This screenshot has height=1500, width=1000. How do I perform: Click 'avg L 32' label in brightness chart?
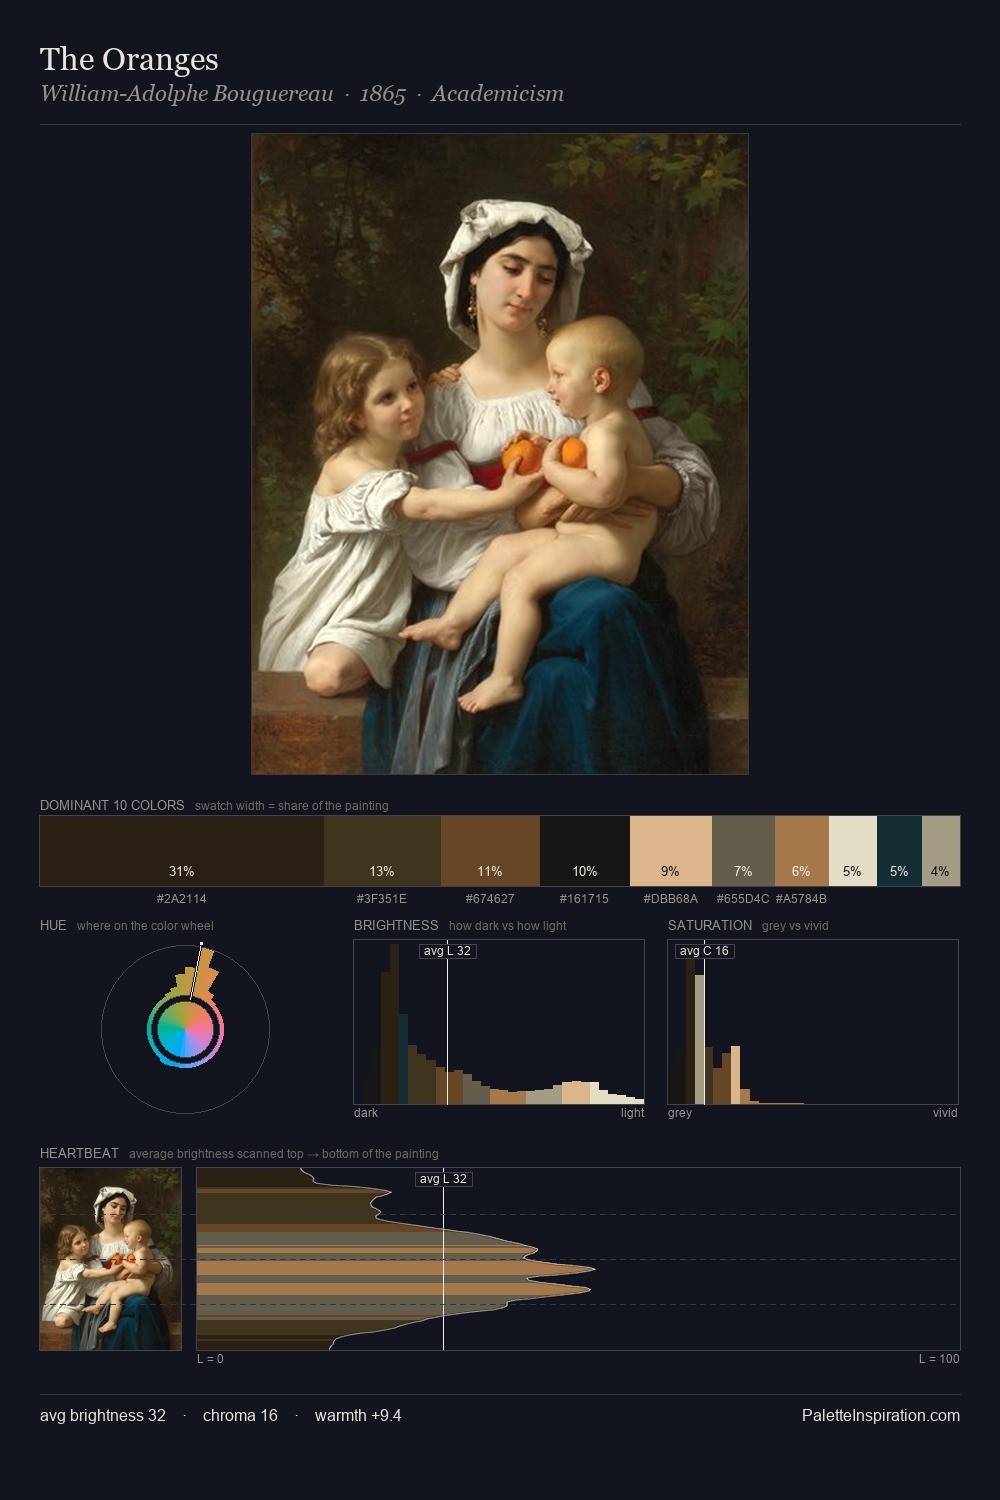(x=447, y=951)
